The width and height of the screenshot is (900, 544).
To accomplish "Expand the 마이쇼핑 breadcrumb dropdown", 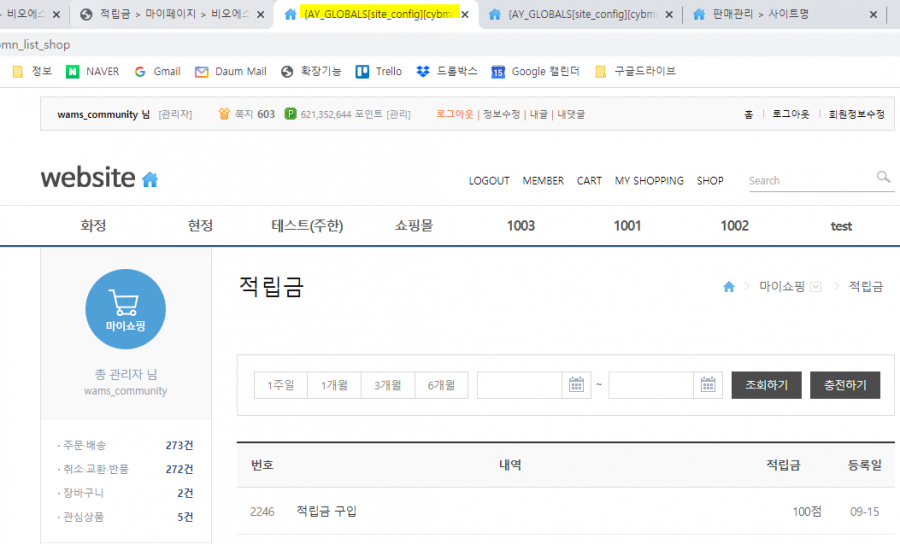I will (815, 287).
